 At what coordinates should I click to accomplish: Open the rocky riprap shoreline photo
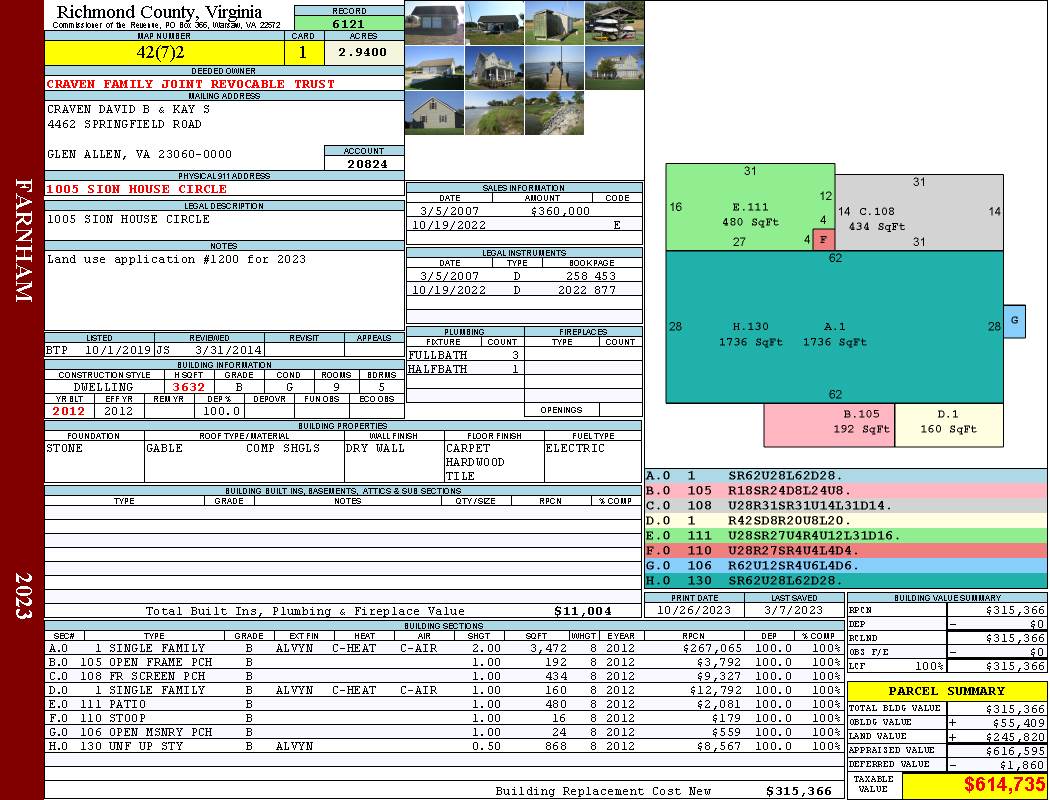(554, 112)
